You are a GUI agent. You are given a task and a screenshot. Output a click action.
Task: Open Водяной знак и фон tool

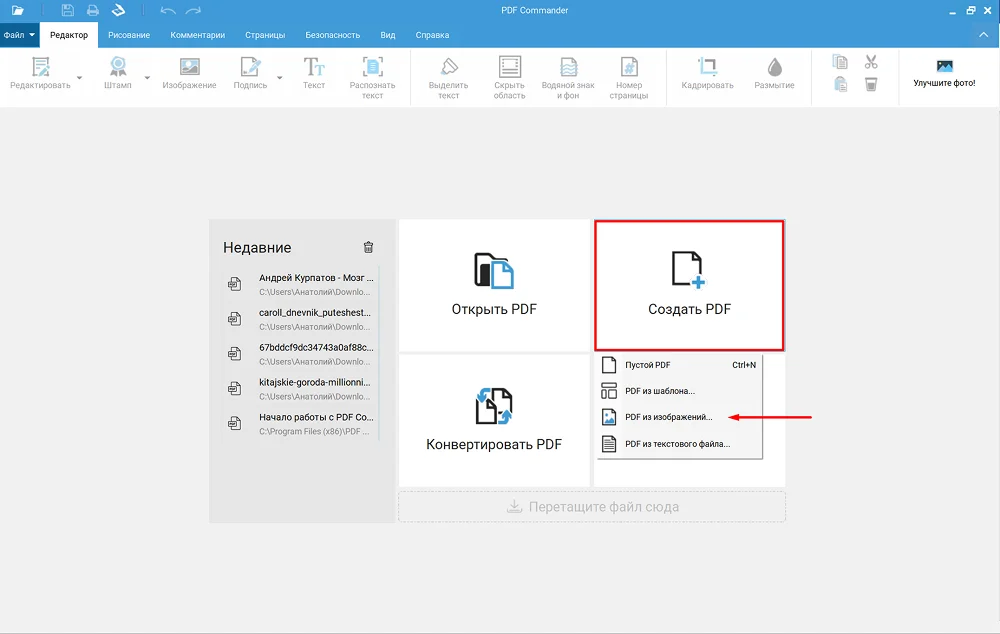(x=568, y=78)
